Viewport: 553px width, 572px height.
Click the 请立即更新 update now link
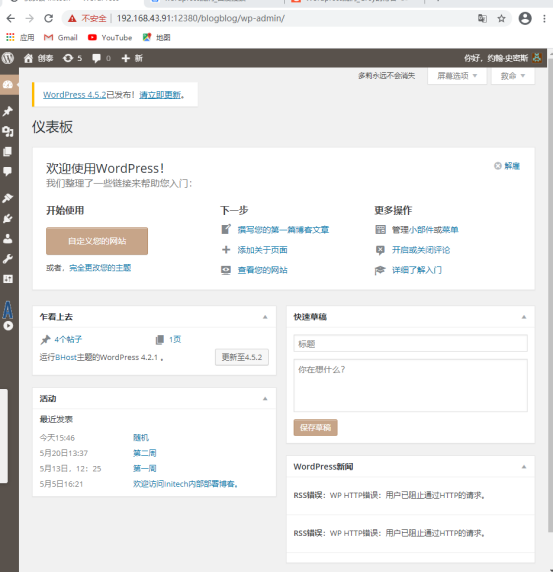(x=160, y=95)
